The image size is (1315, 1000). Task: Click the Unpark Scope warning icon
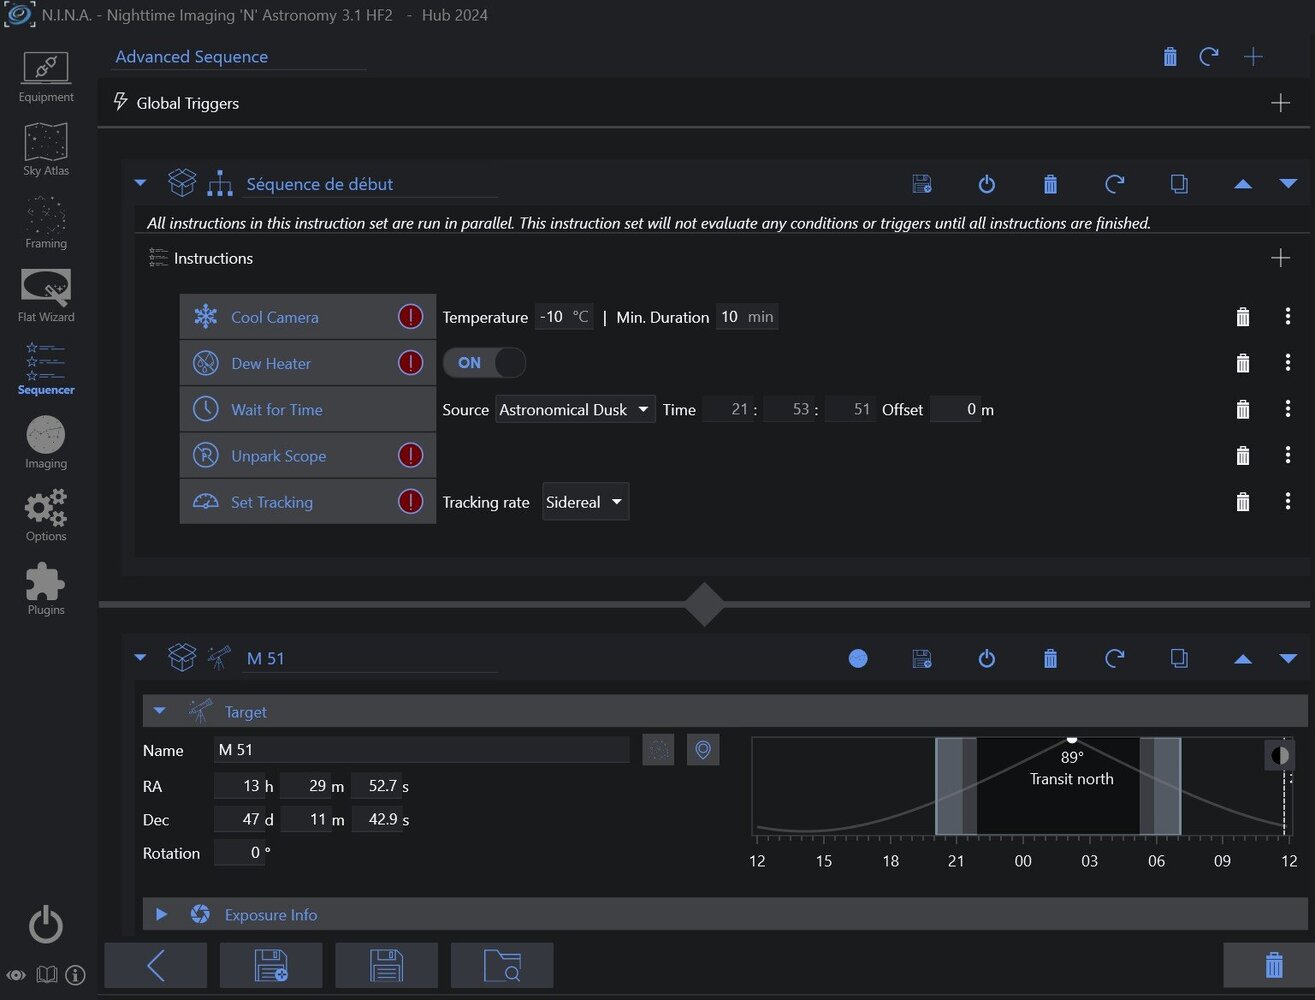pyautogui.click(x=410, y=456)
